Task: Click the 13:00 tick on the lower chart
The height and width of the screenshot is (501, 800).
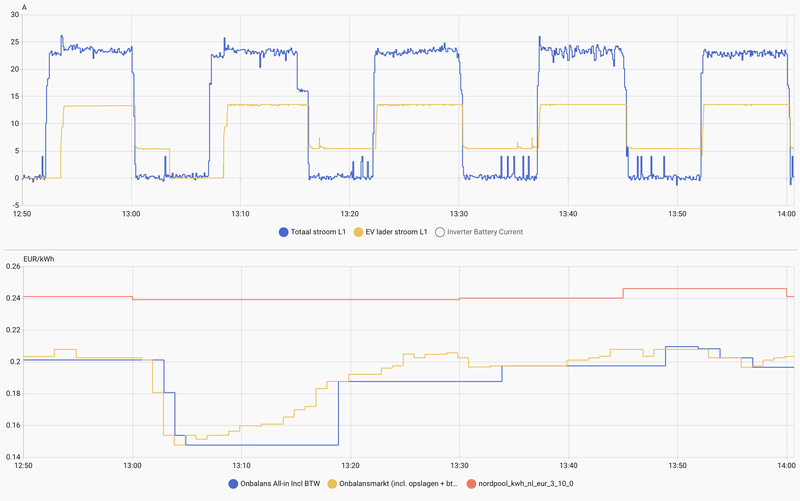Action: pos(132,465)
